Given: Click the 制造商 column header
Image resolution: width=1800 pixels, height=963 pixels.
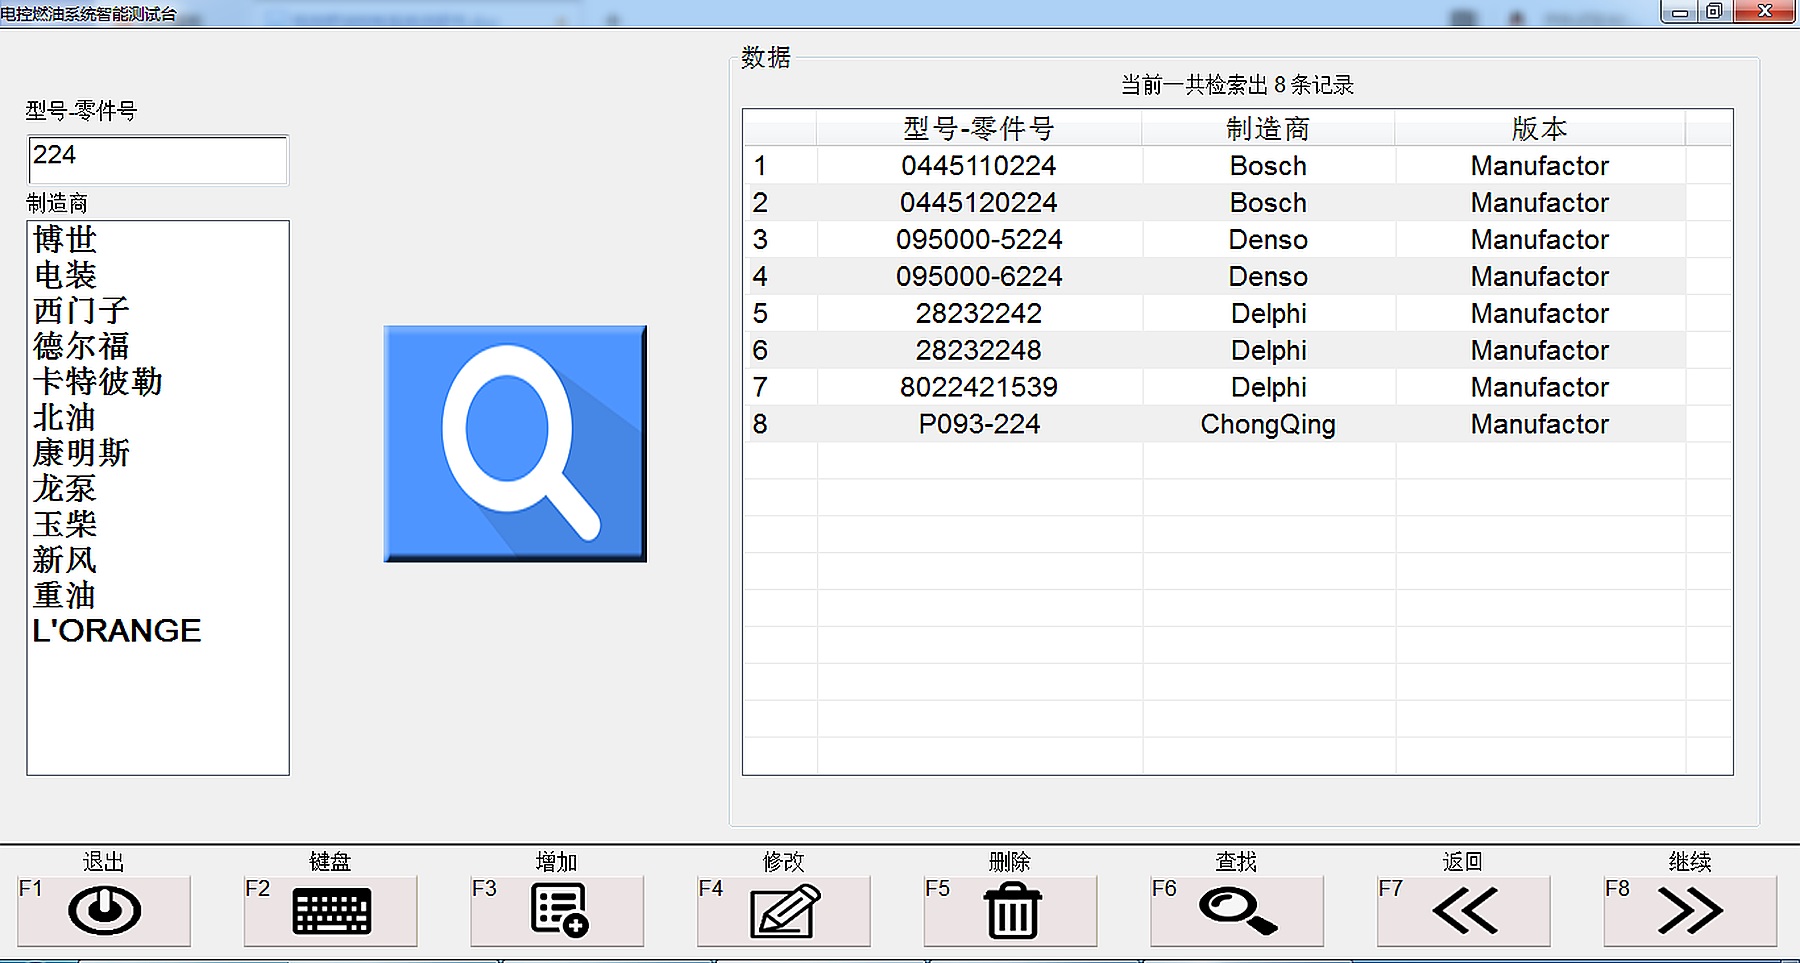Looking at the screenshot, I should click(x=1268, y=128).
